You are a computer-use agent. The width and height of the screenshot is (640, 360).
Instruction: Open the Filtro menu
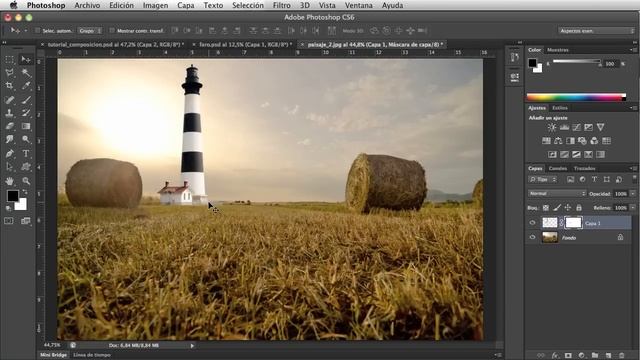[282, 5]
